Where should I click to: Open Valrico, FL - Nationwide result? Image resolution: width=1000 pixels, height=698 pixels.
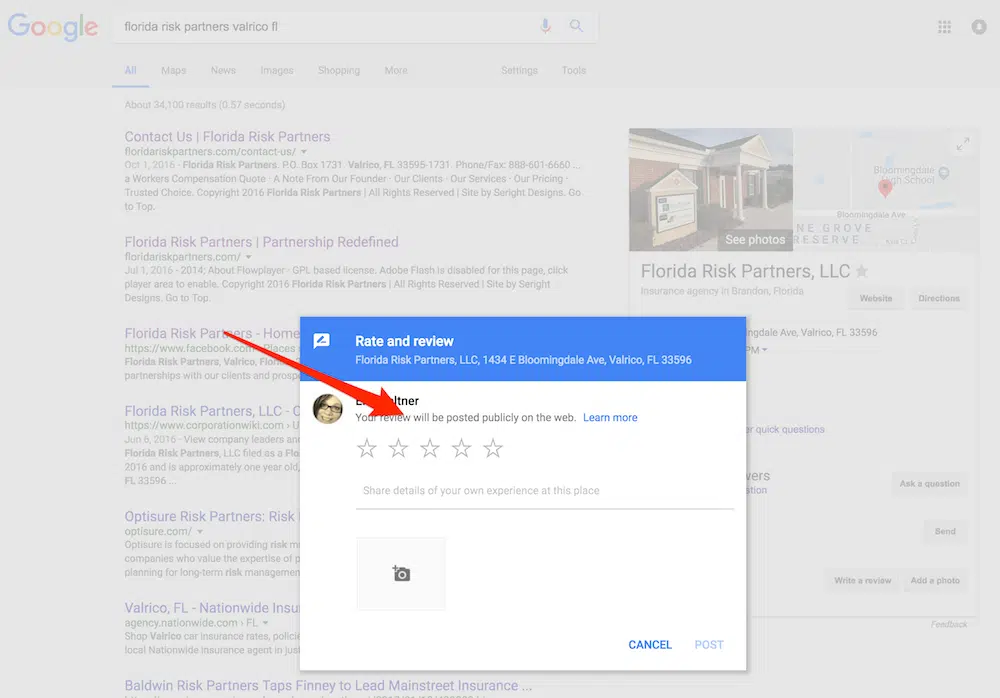click(212, 607)
